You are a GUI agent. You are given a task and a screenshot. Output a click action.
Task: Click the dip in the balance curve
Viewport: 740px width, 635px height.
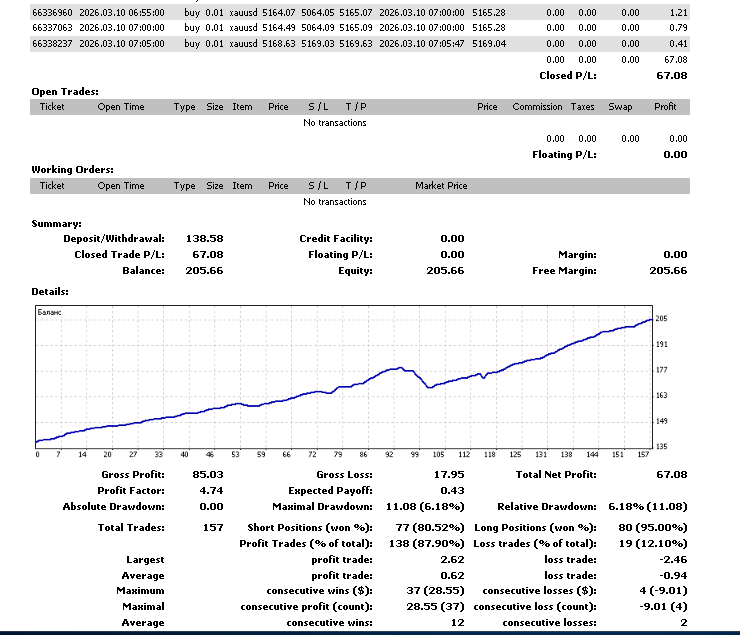430,387
